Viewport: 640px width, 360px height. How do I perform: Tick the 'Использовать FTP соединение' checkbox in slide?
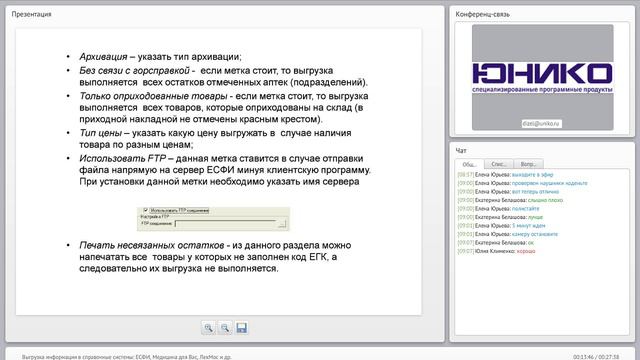146,210
